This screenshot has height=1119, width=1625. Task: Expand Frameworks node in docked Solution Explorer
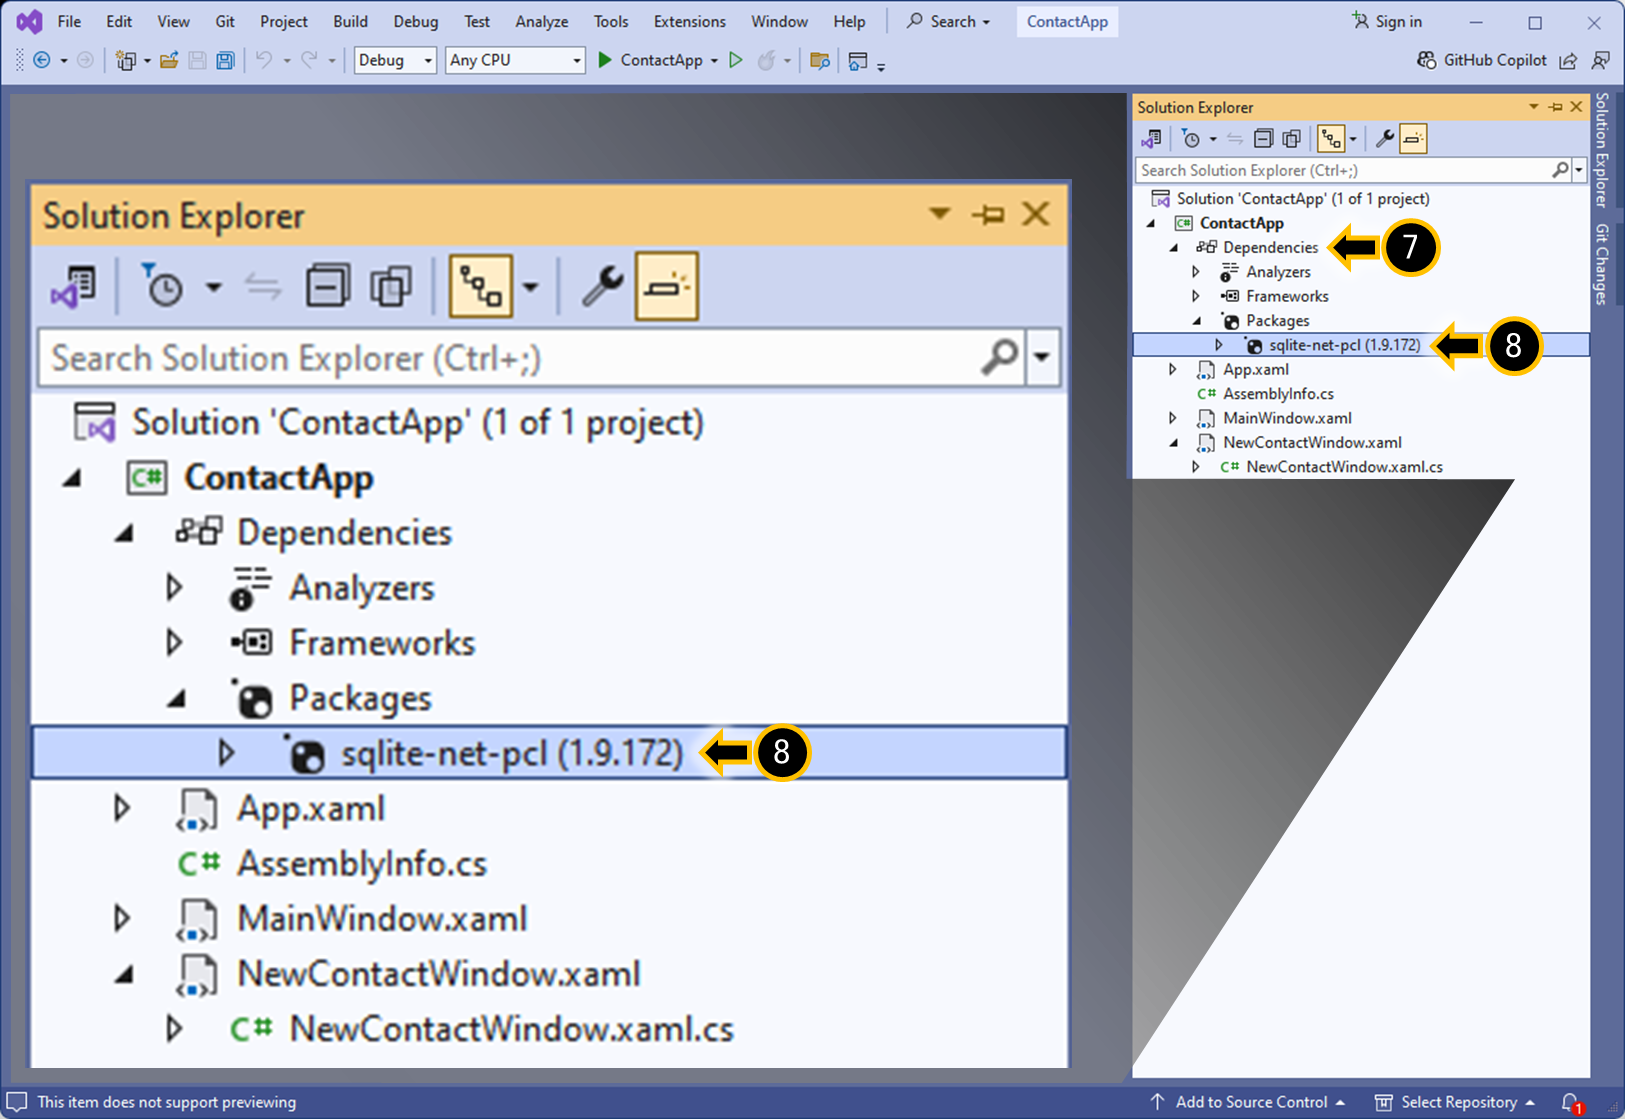1196,296
